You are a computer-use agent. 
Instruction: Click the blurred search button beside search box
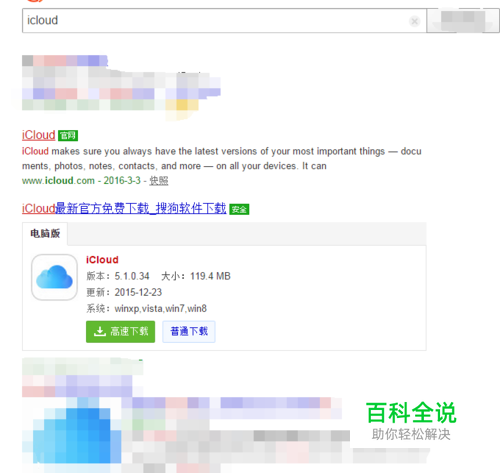pos(463,21)
